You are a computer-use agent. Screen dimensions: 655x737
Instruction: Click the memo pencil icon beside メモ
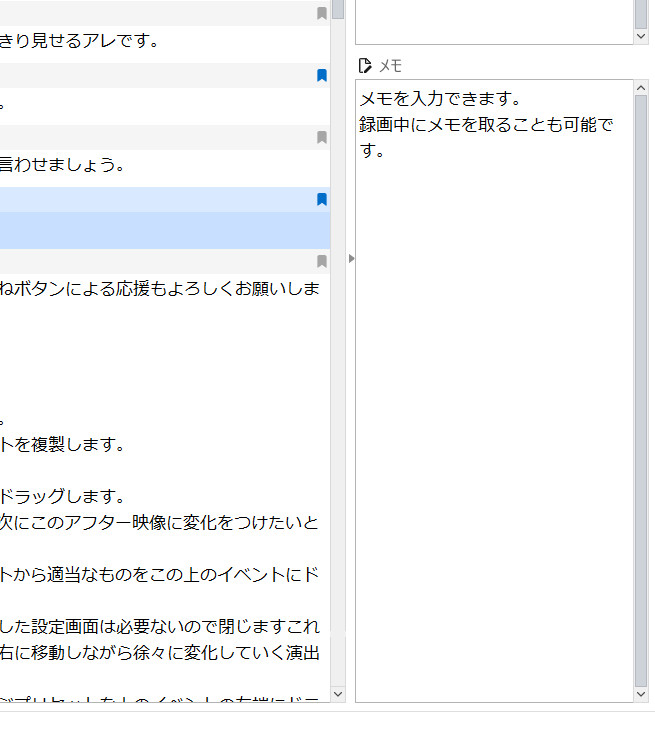coord(366,66)
